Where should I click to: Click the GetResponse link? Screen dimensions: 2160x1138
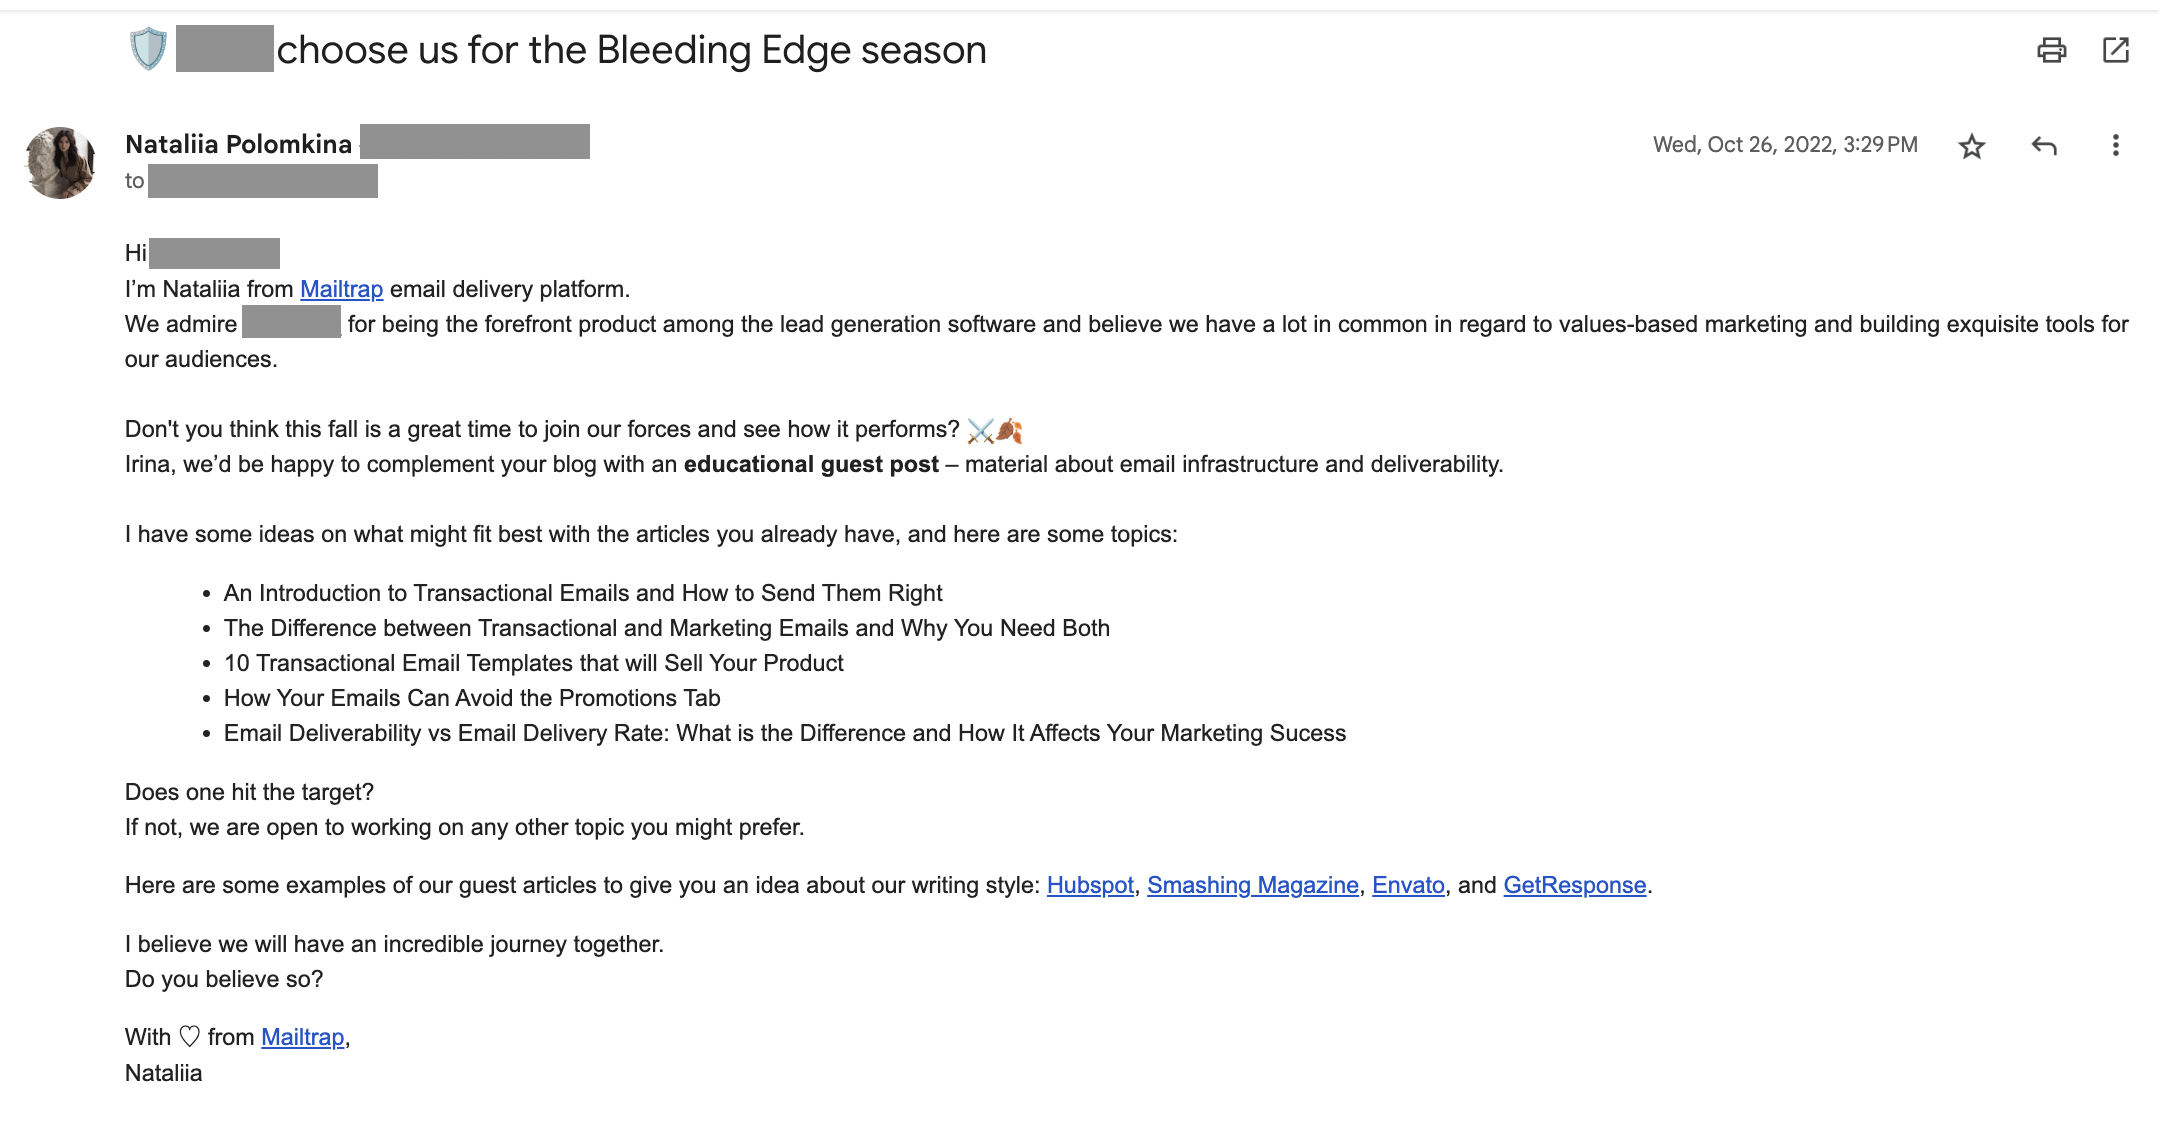[1575, 885]
